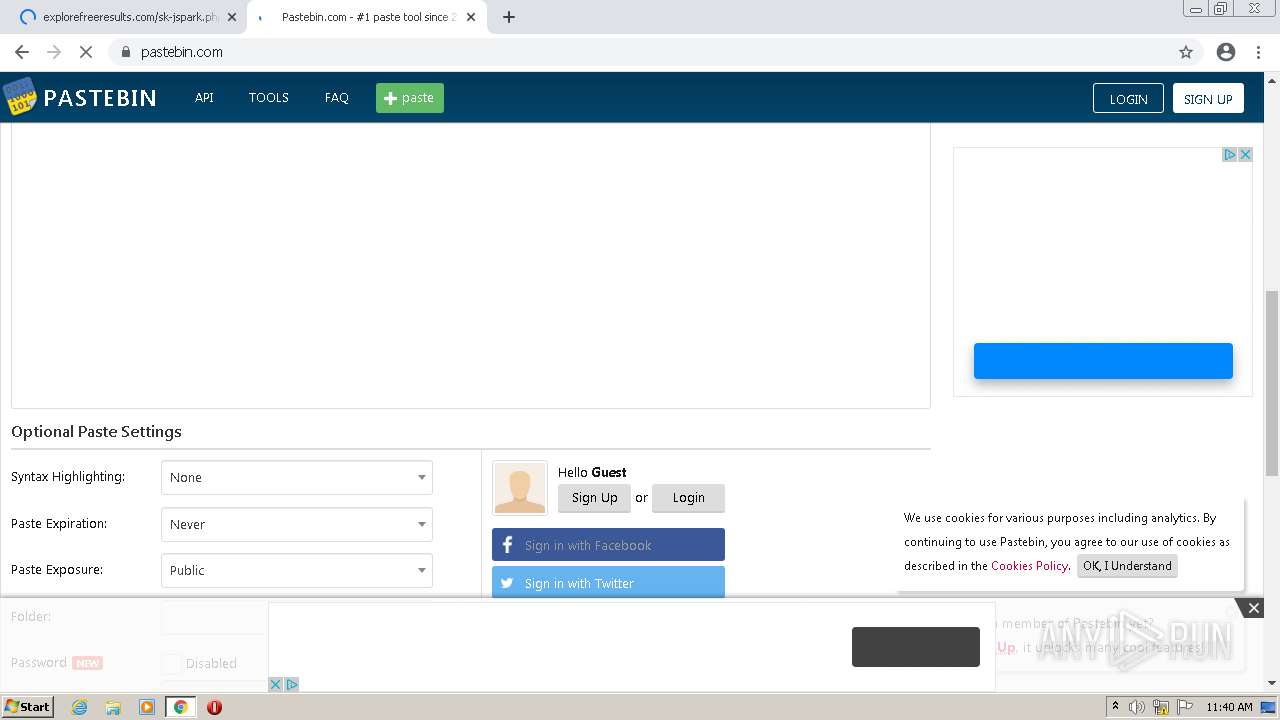
Task: Open the API menu item
Action: point(204,98)
